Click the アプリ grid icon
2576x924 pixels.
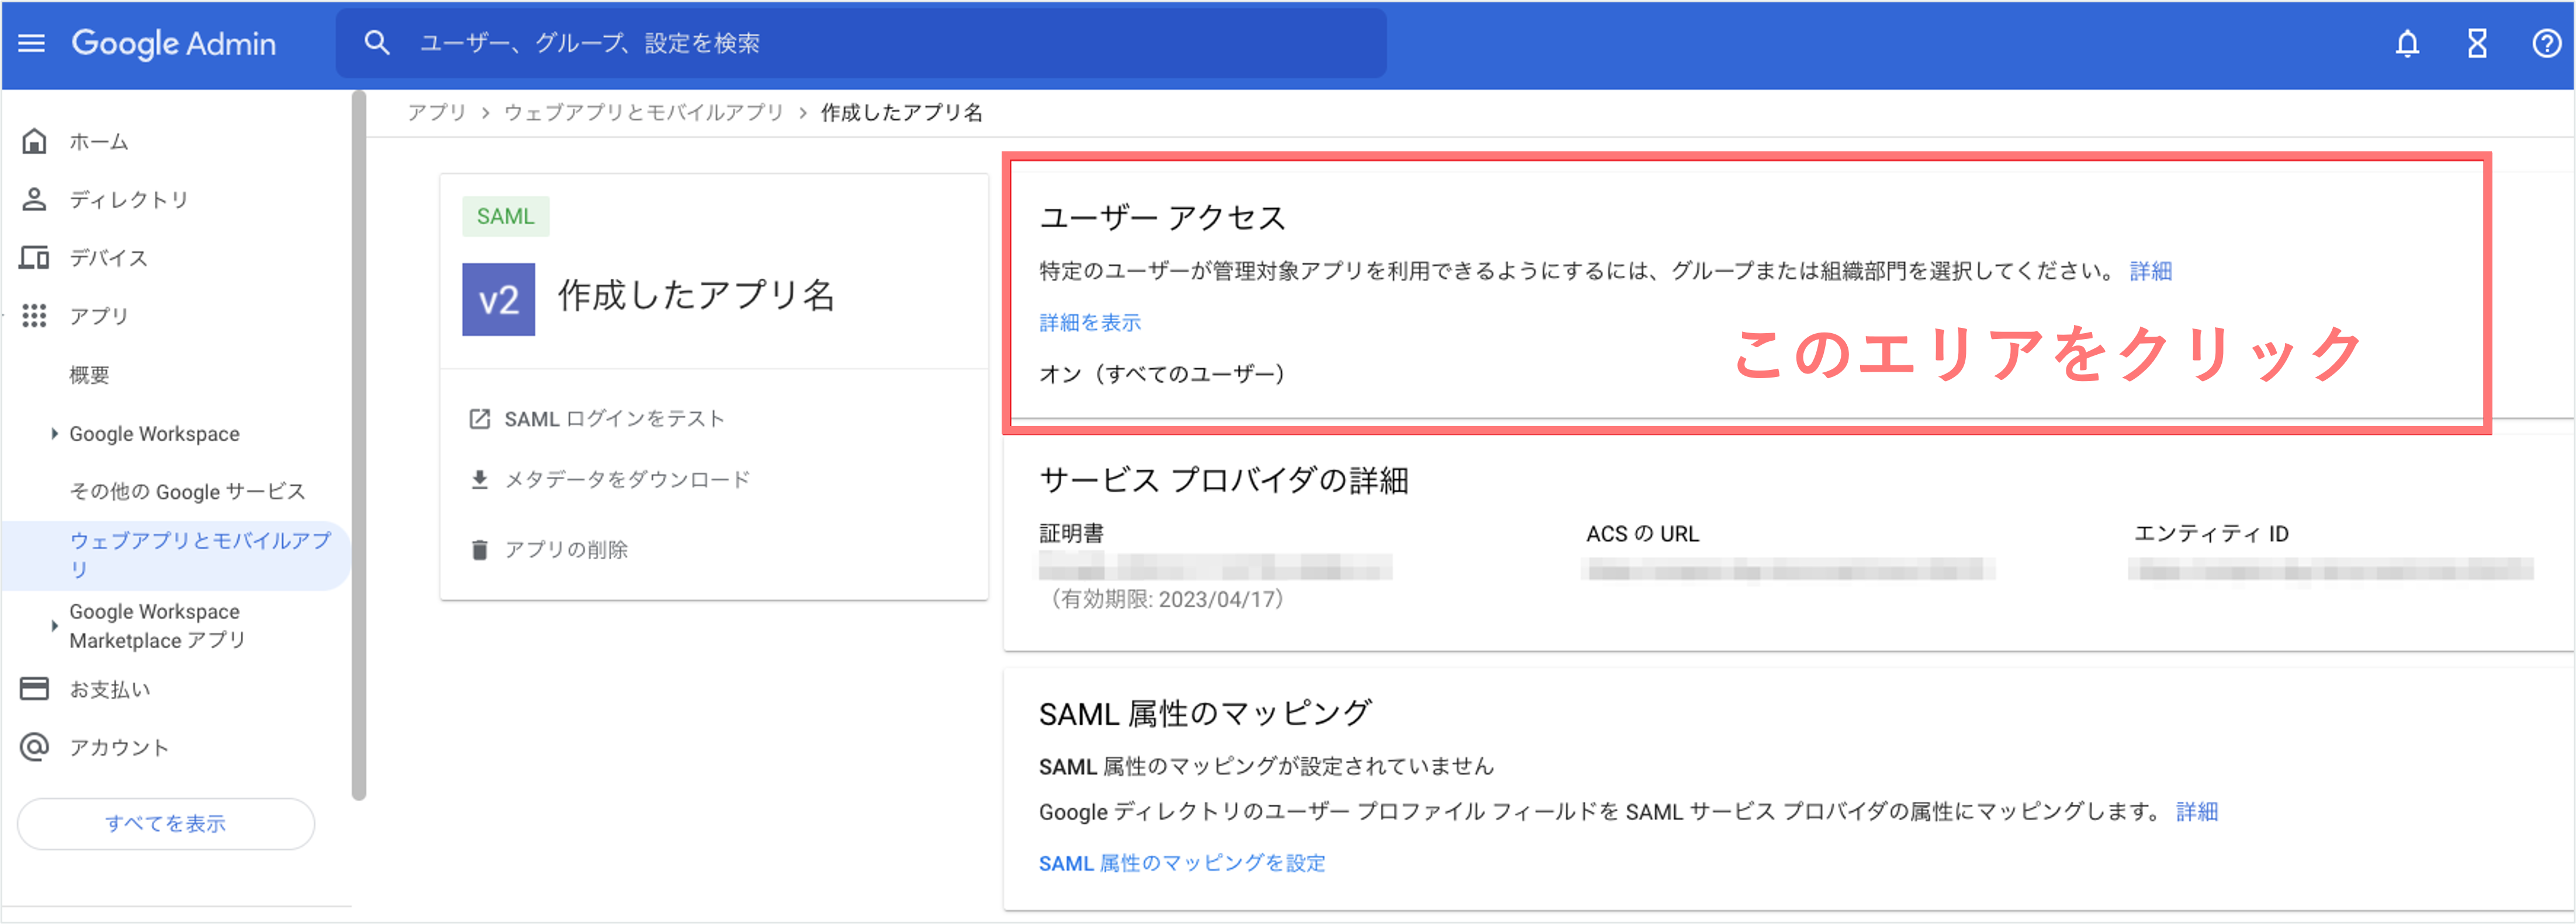click(x=34, y=316)
